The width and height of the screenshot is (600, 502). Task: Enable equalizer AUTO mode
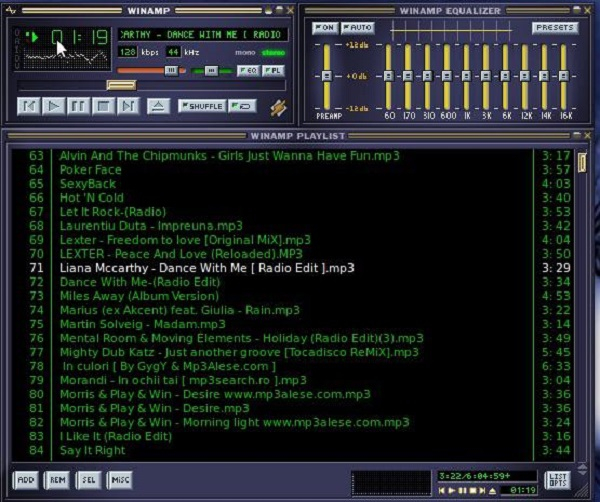356,28
